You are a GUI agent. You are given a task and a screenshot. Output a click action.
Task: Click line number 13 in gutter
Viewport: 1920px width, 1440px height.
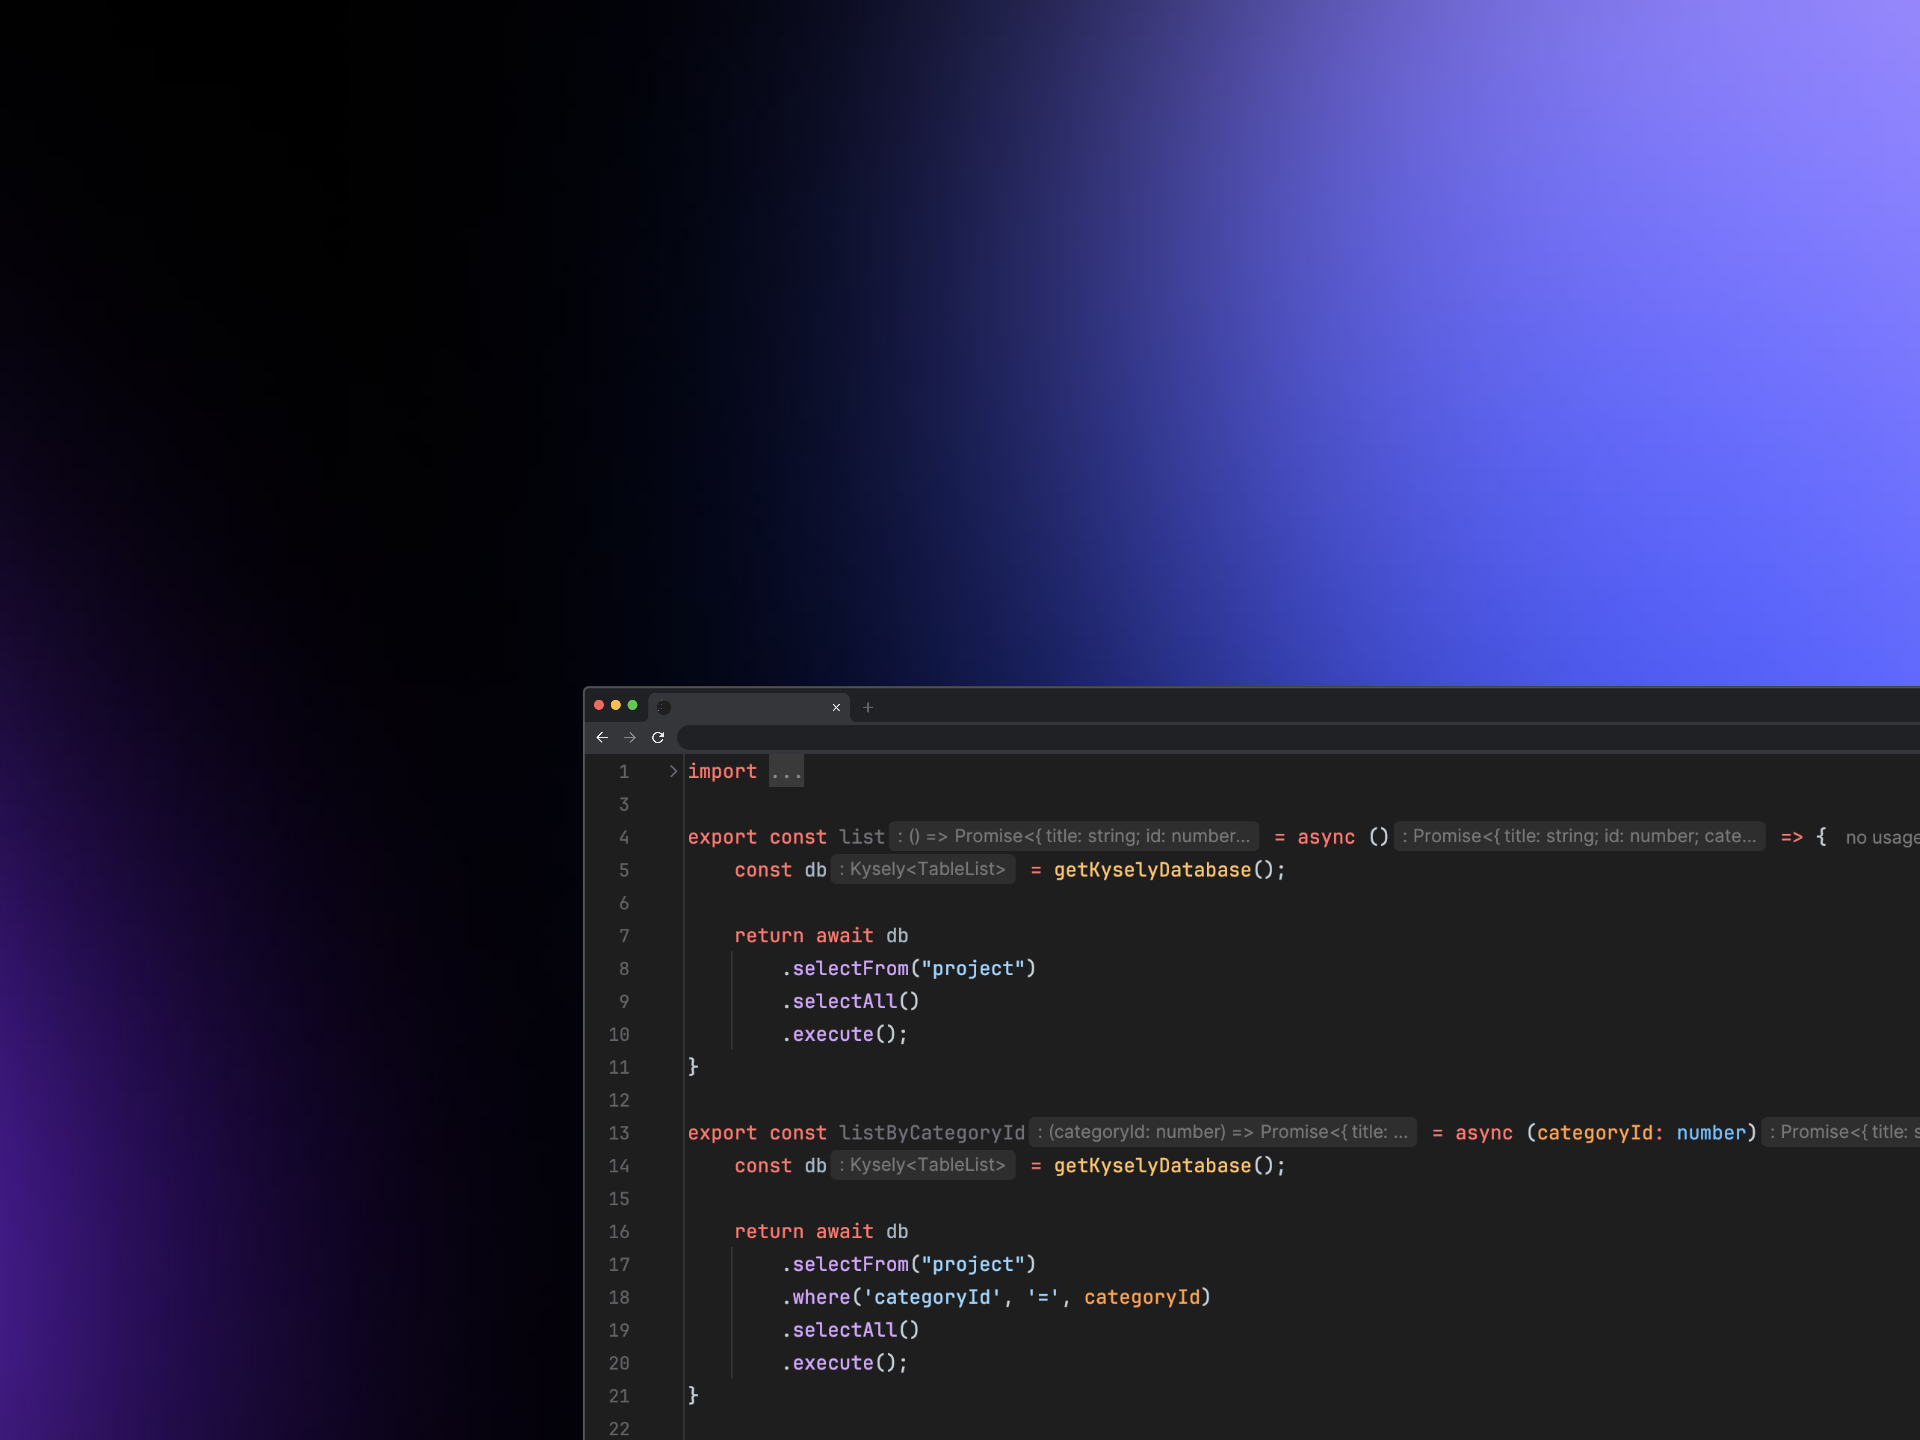click(619, 1133)
